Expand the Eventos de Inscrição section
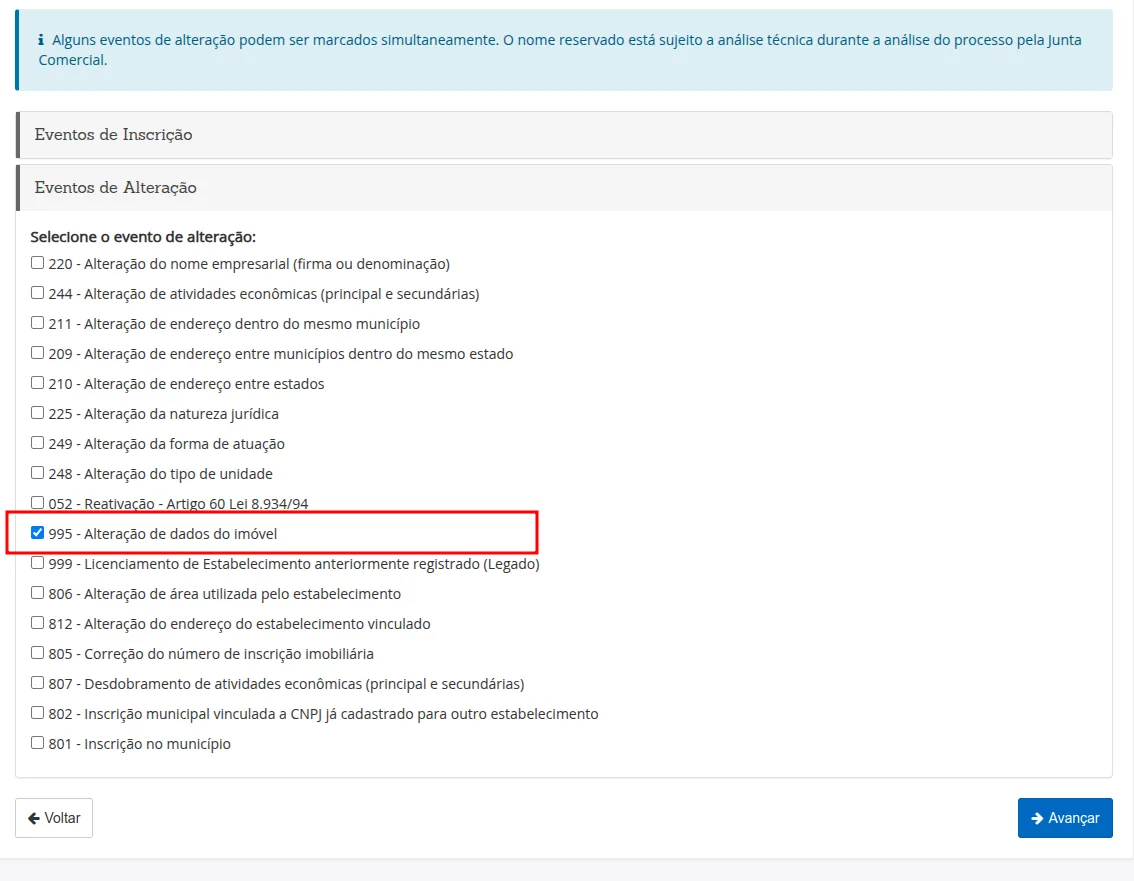 [x=564, y=135]
